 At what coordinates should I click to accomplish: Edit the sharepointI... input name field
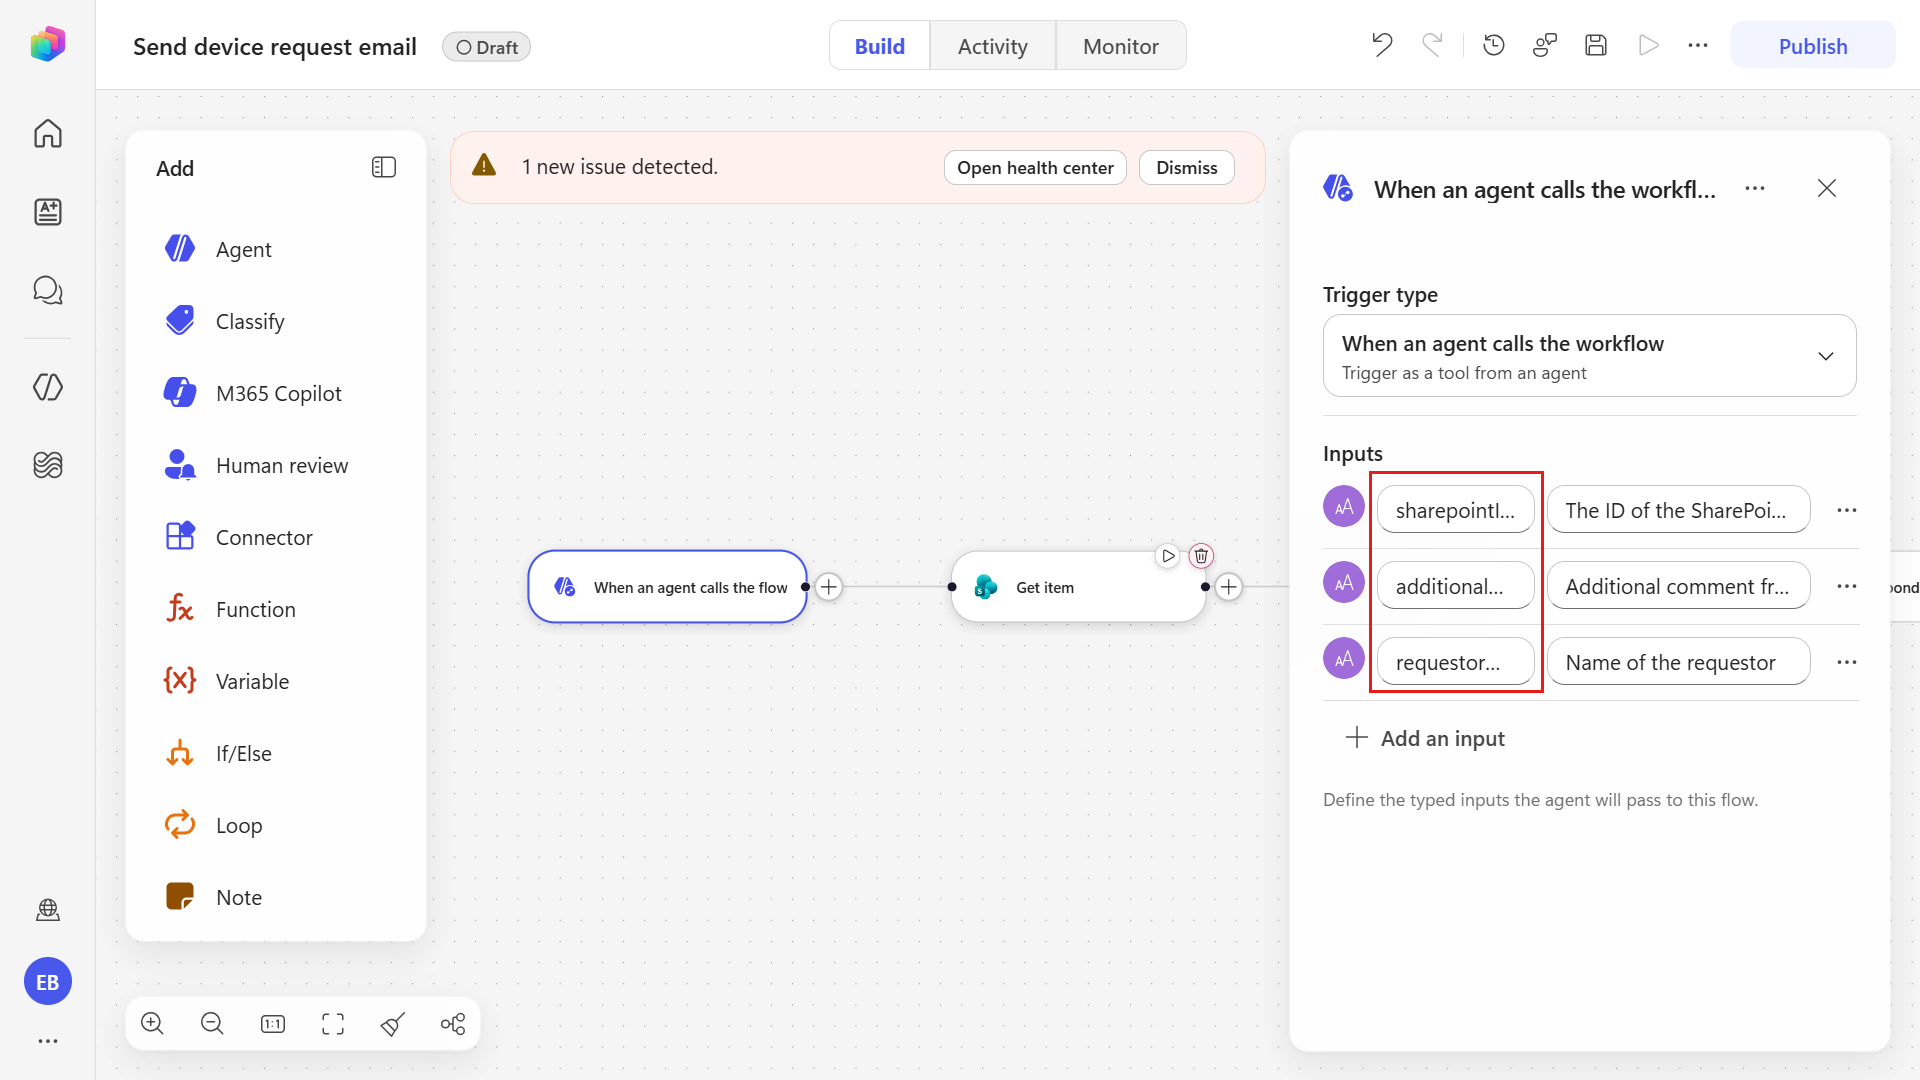click(x=1456, y=510)
